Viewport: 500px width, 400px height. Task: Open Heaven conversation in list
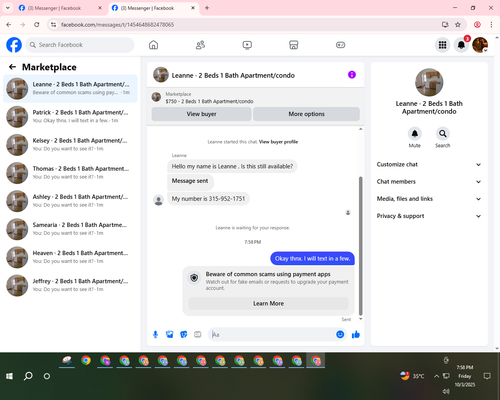(x=70, y=257)
